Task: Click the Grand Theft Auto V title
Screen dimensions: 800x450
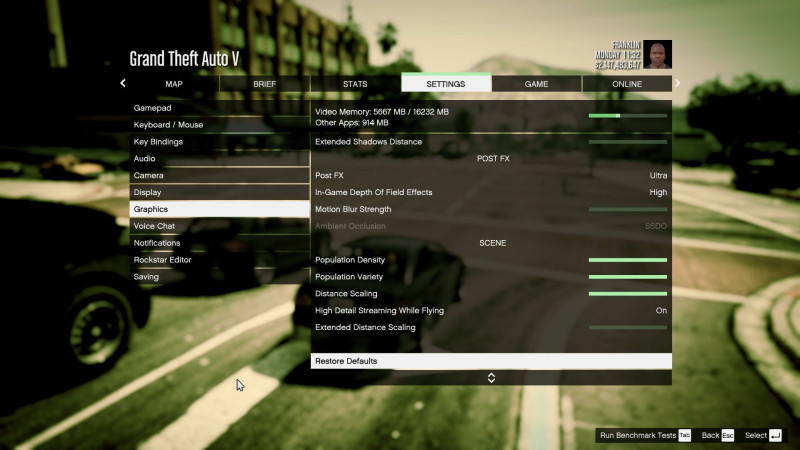Action: pyautogui.click(x=184, y=59)
